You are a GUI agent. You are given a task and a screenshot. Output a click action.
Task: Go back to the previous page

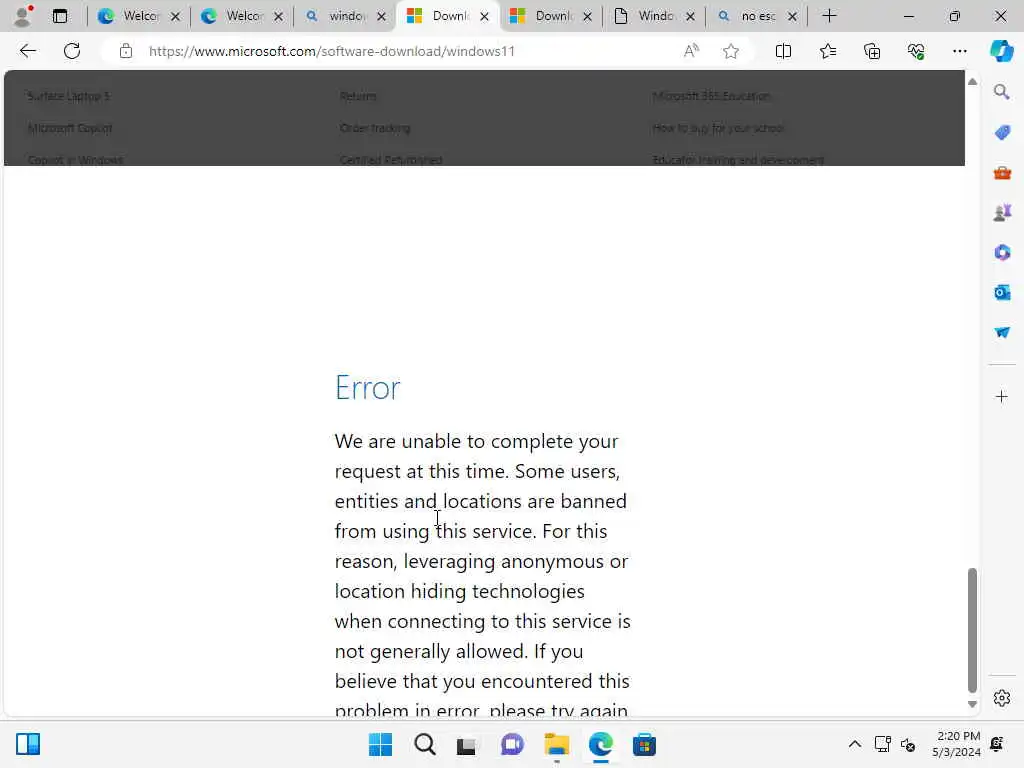click(27, 51)
